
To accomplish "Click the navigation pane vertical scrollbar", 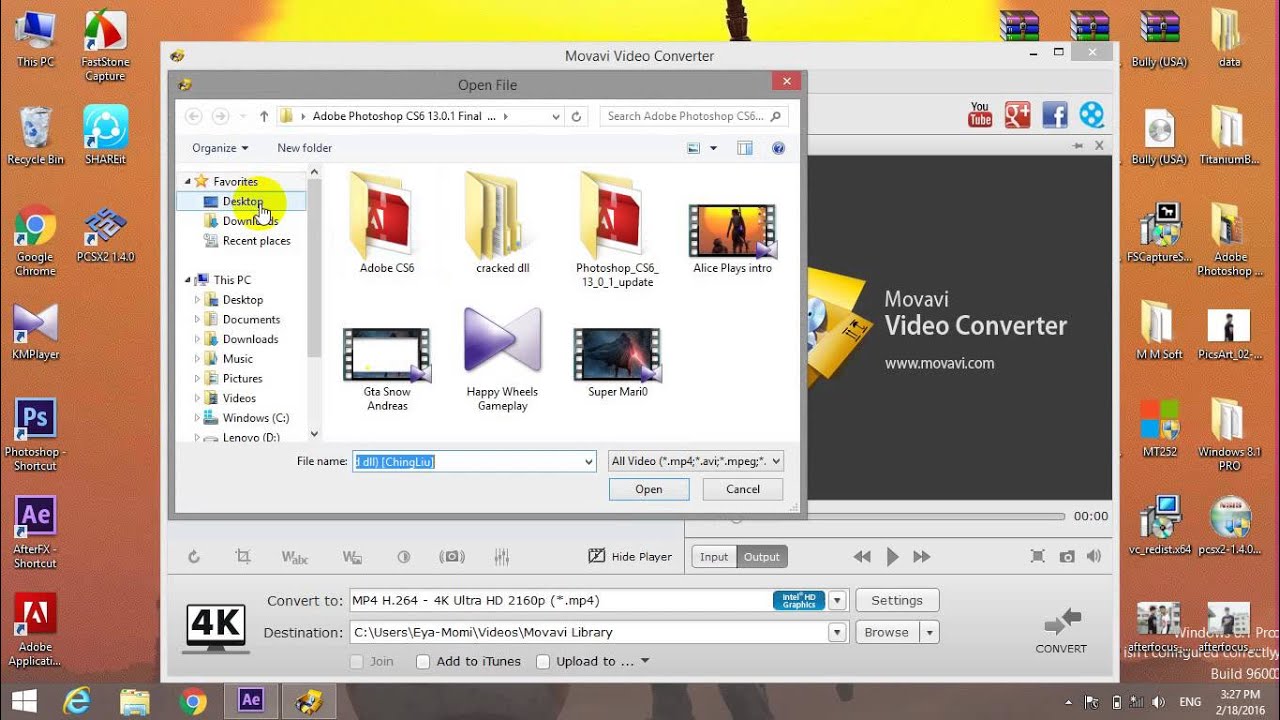I will (314, 304).
